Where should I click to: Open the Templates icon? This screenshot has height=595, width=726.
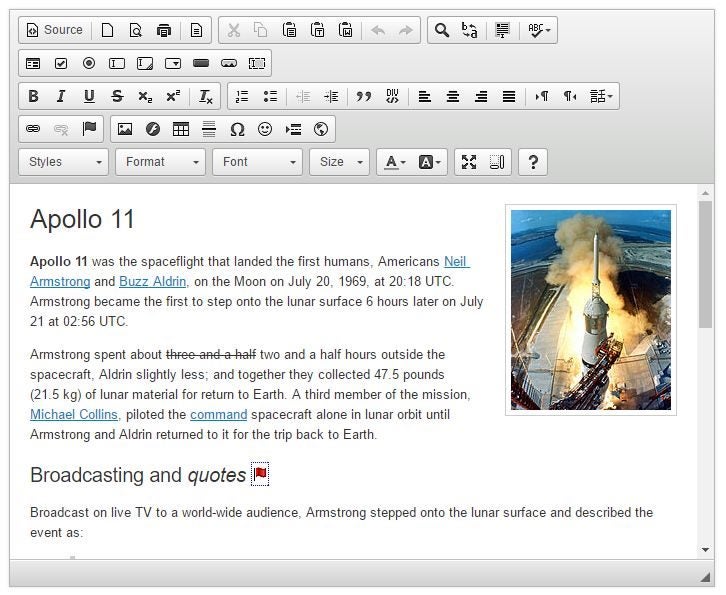196,30
